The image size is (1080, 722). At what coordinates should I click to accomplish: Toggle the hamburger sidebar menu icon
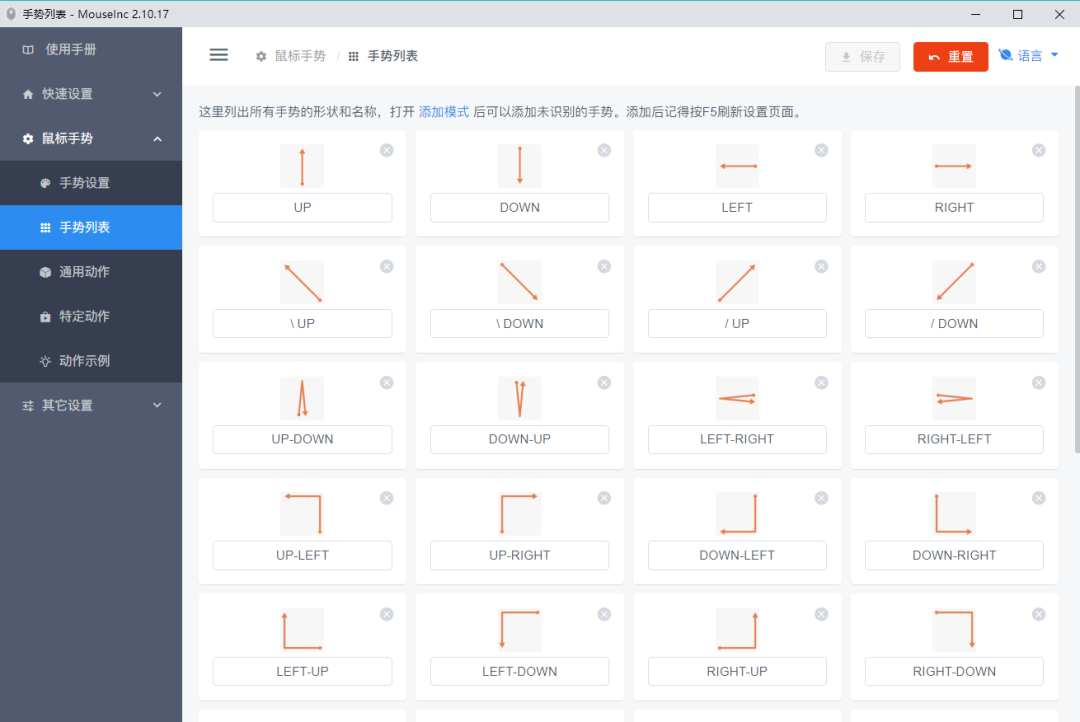(x=218, y=55)
